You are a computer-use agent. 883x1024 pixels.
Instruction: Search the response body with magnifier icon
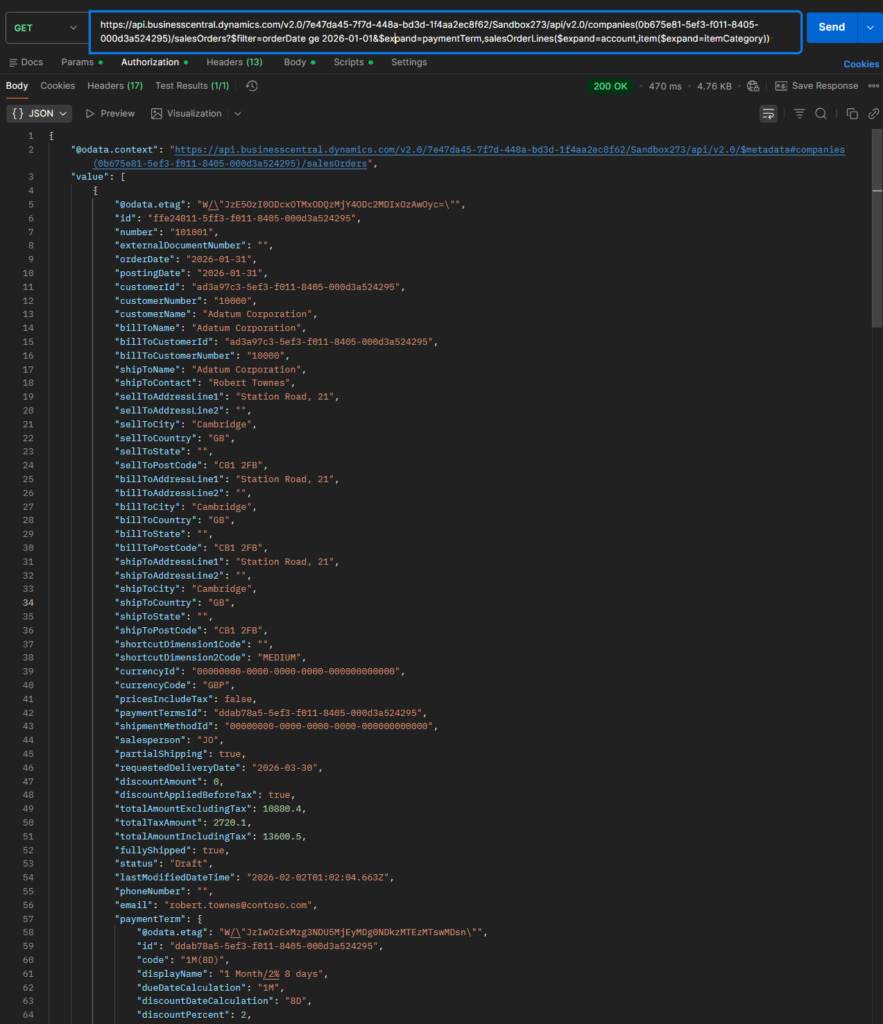coord(821,114)
